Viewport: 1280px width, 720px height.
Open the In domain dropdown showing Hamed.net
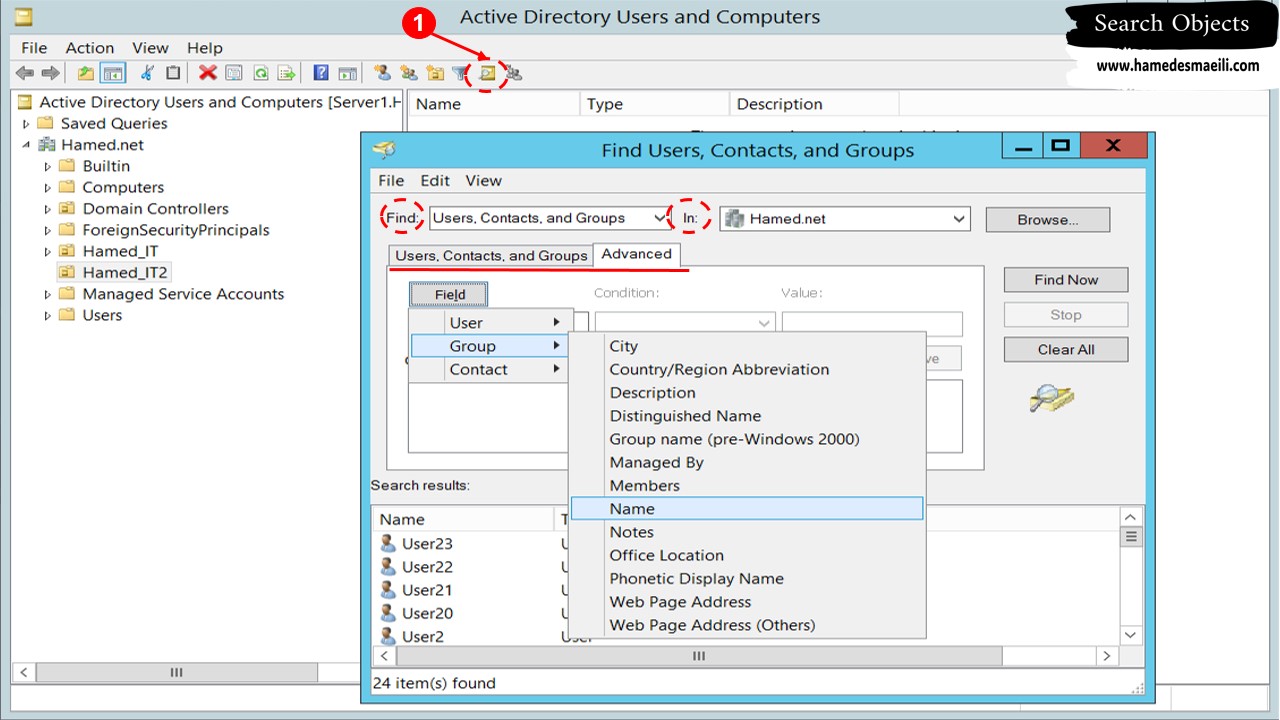coord(844,218)
